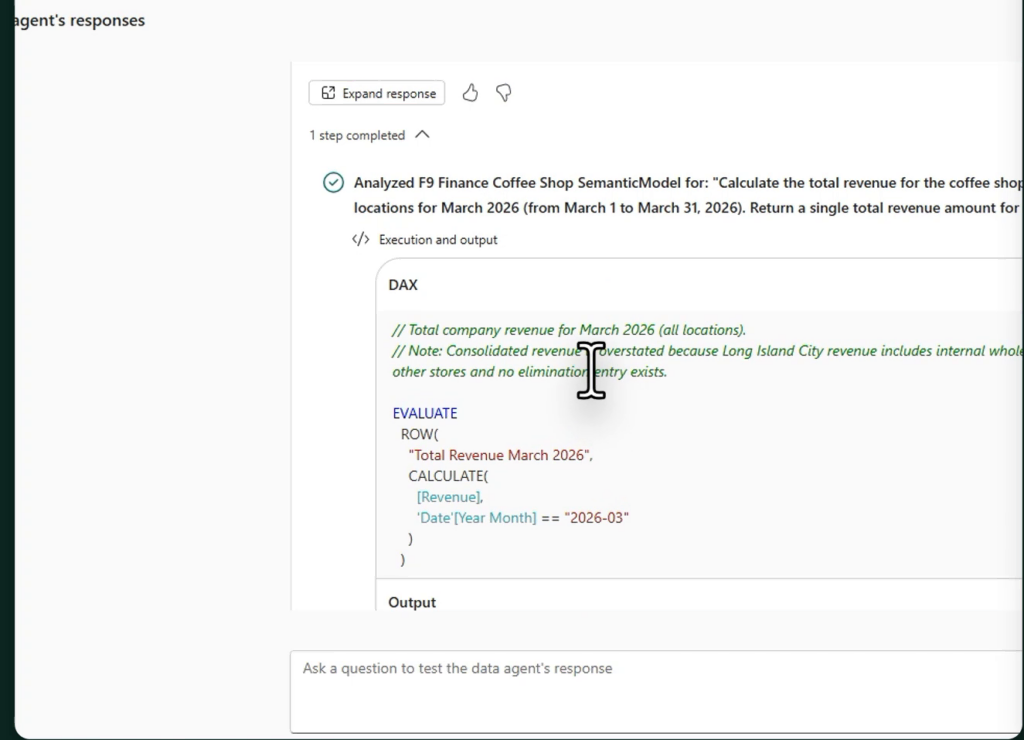Click the "agent's responses" heading

tap(79, 20)
